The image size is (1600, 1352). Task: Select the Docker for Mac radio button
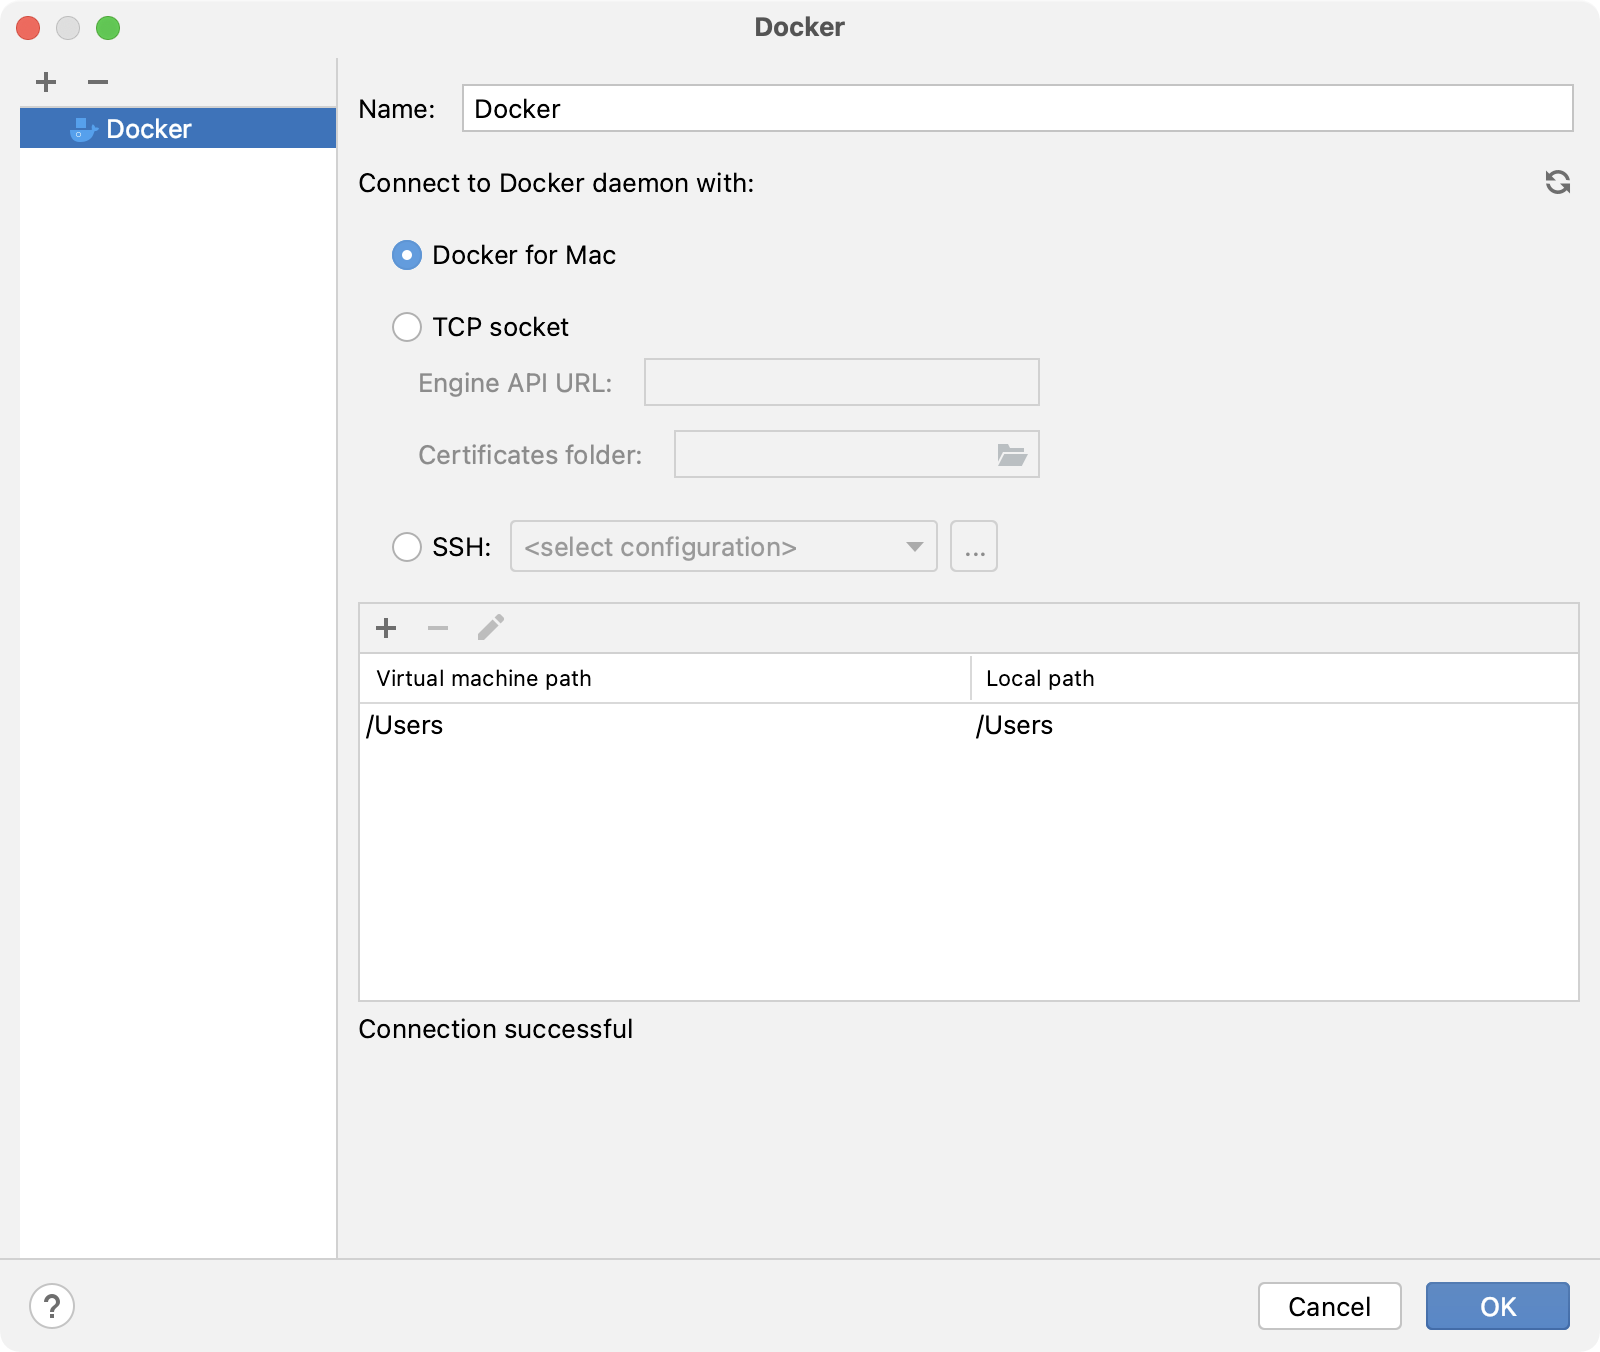[x=406, y=255]
